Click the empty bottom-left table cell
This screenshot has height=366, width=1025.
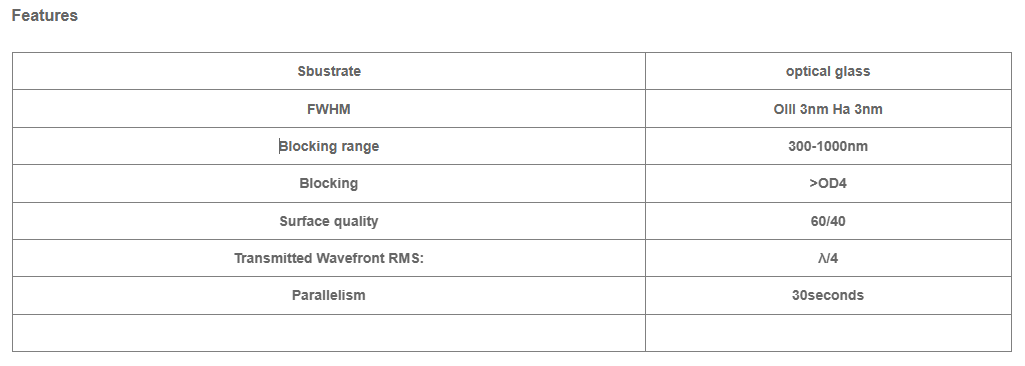click(329, 333)
